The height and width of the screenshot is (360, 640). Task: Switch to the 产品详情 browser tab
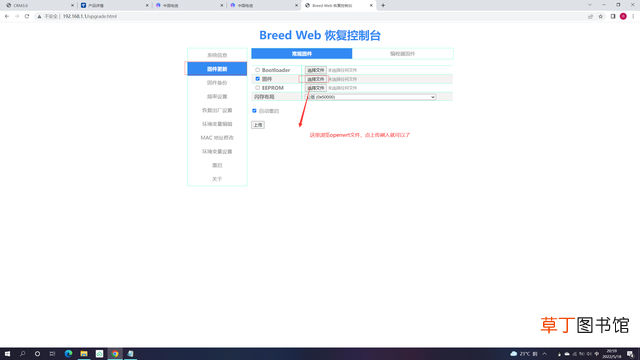(x=114, y=5)
